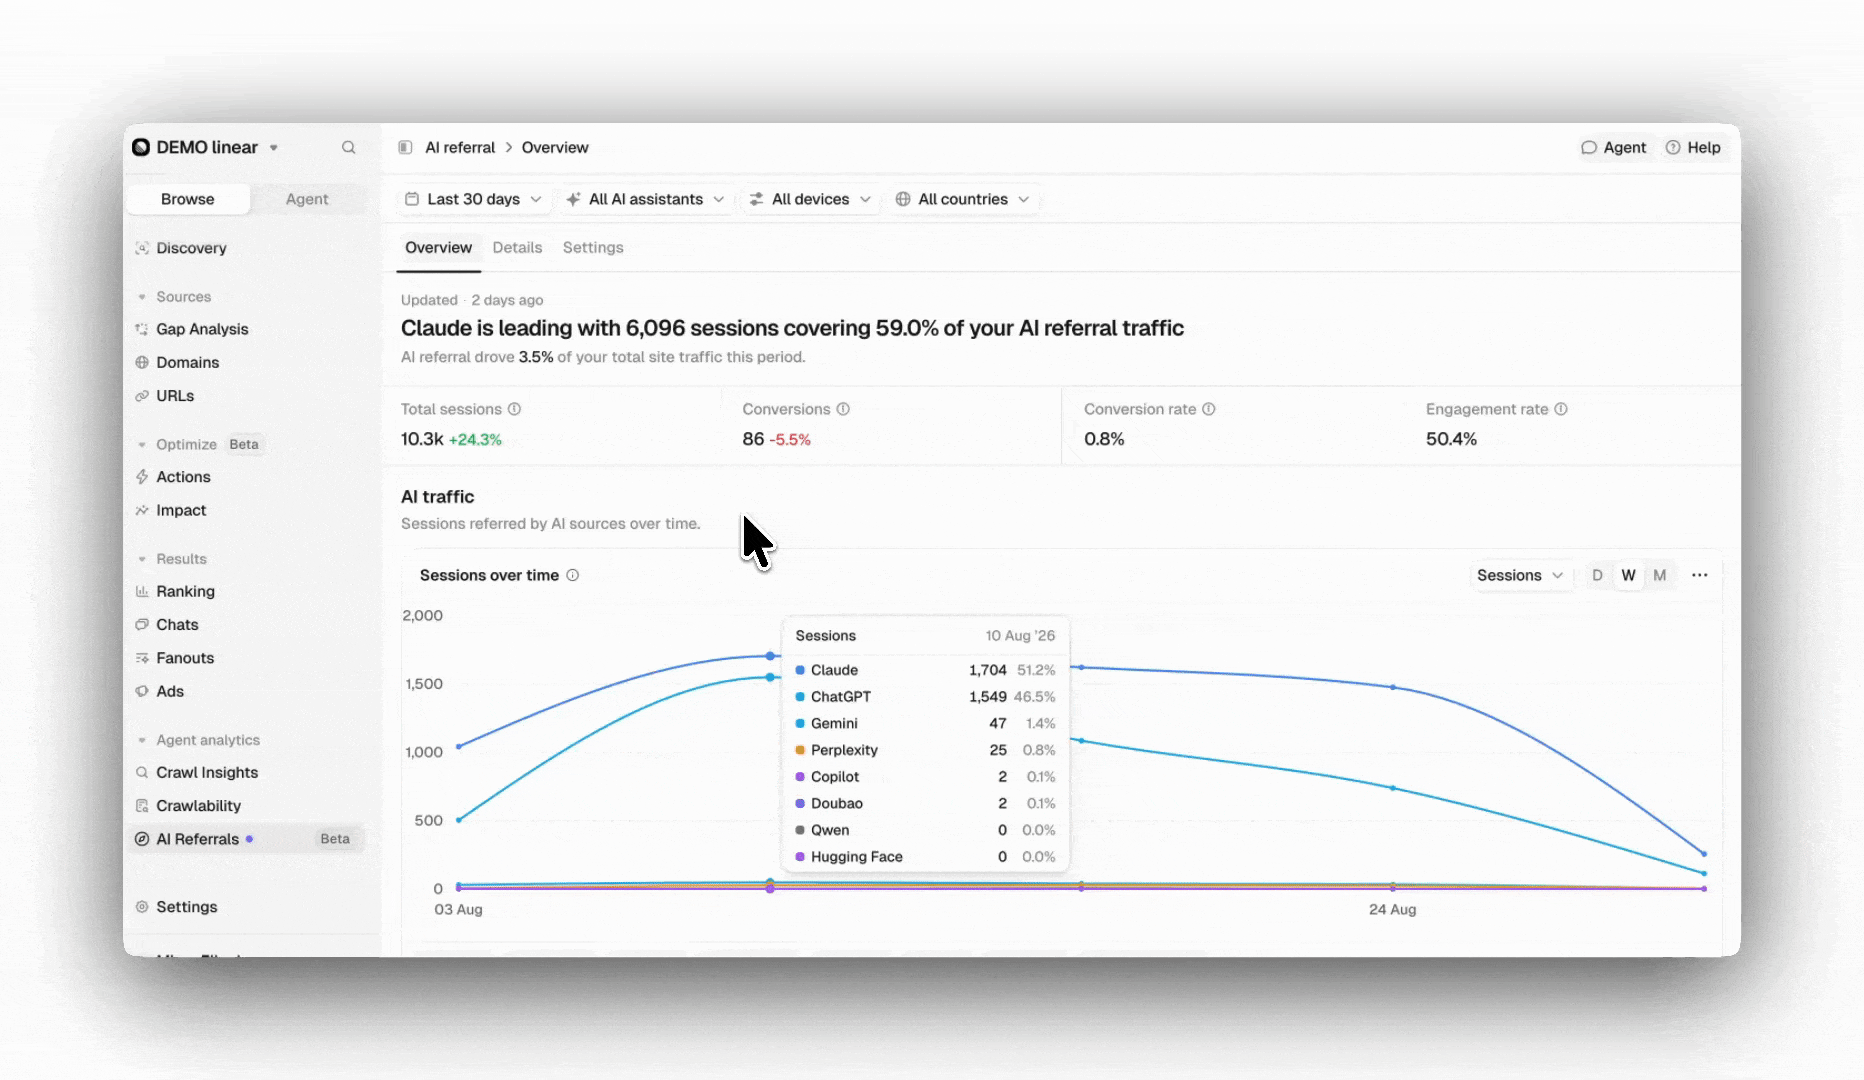The width and height of the screenshot is (1864, 1080).
Task: Click the AI Referrals compass icon
Action: coord(142,839)
